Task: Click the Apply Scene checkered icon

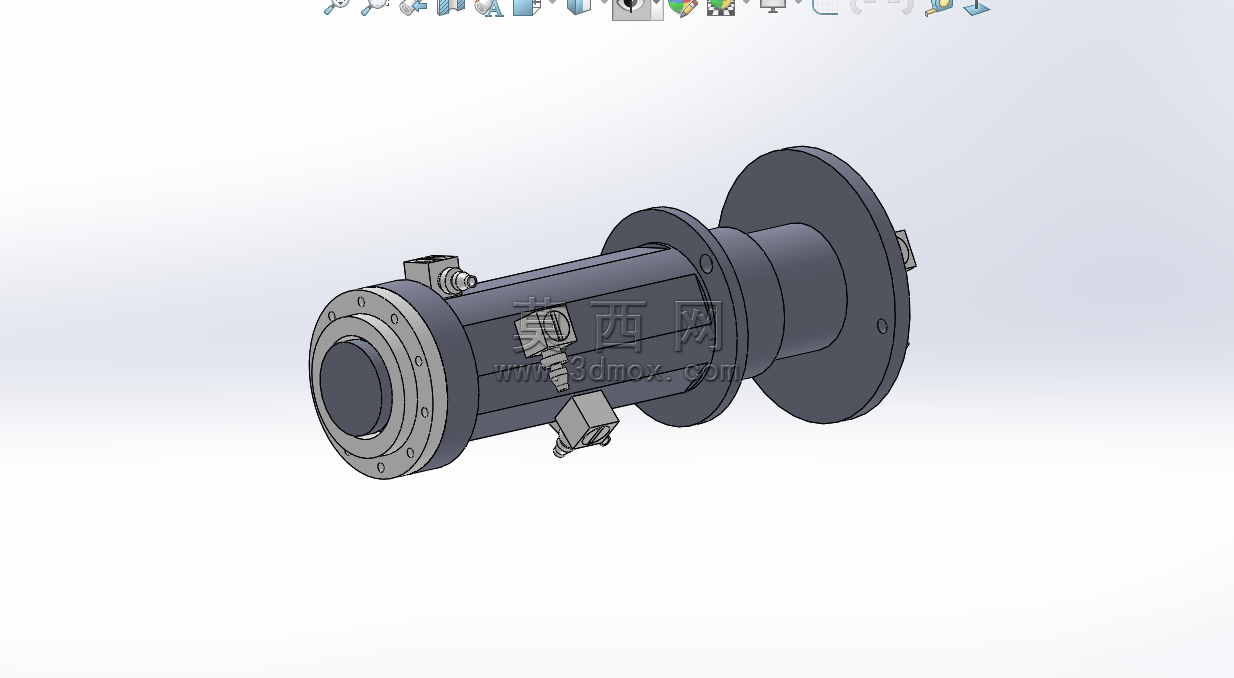Action: click(x=720, y=5)
